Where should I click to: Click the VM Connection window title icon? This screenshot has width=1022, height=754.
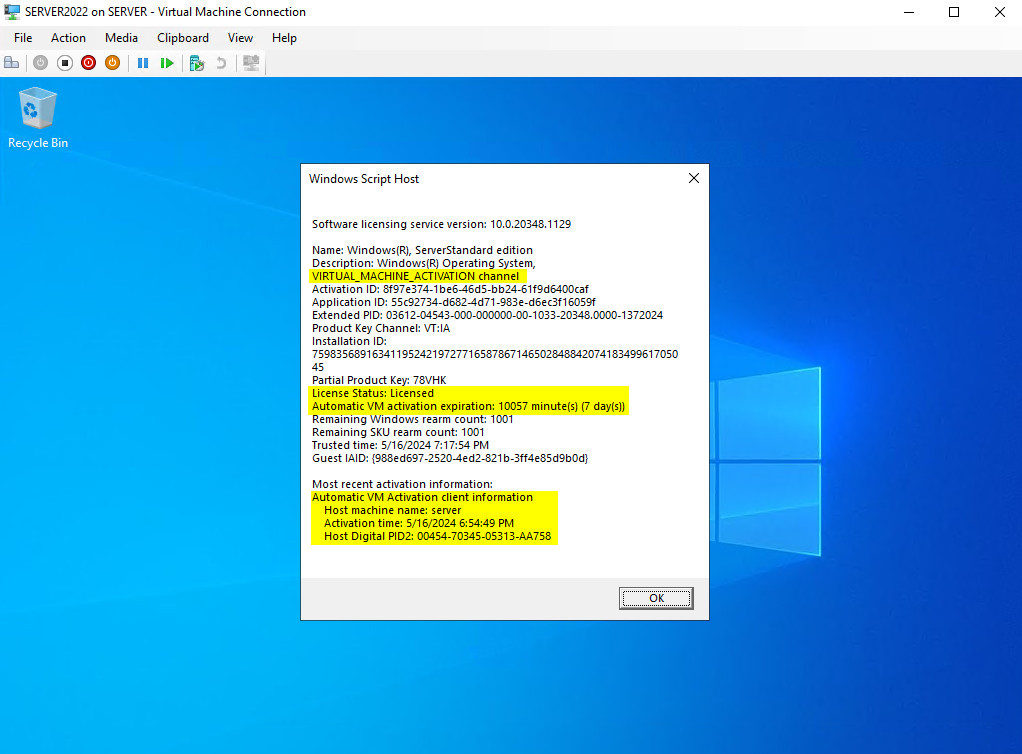coord(12,12)
